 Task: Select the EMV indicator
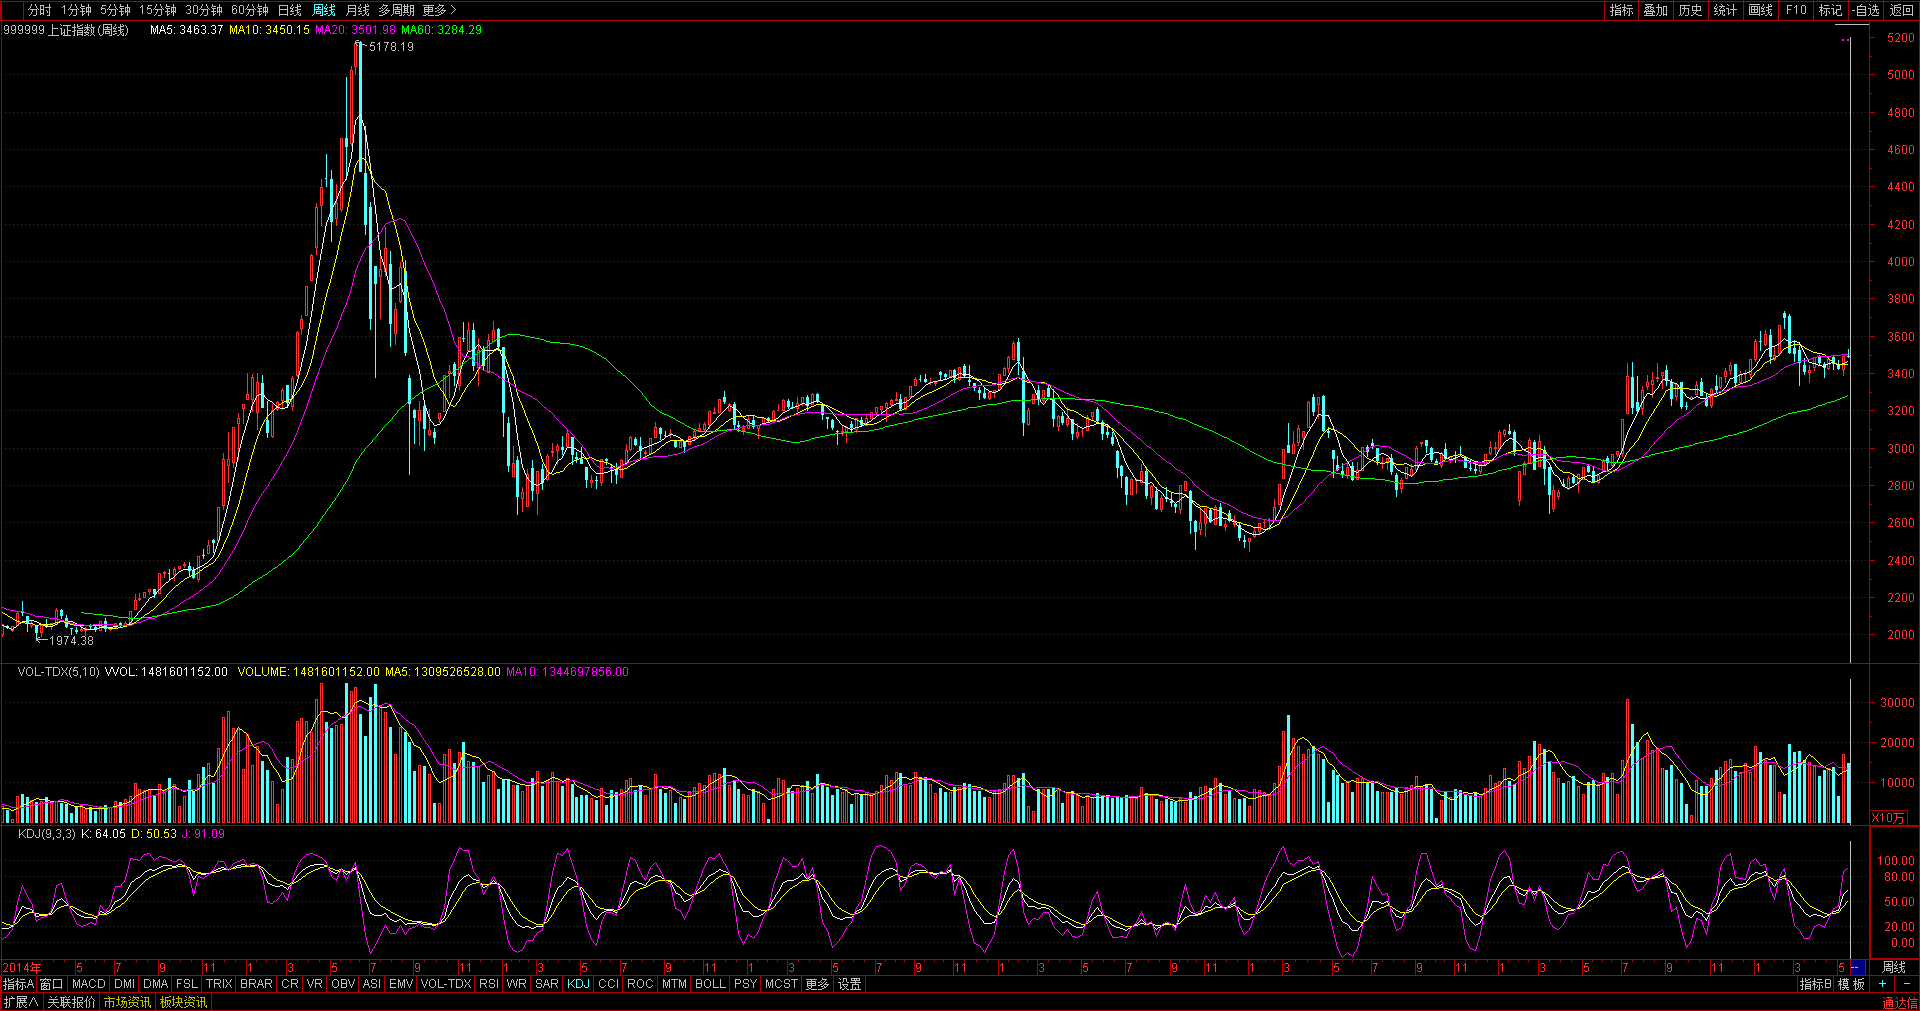401,984
